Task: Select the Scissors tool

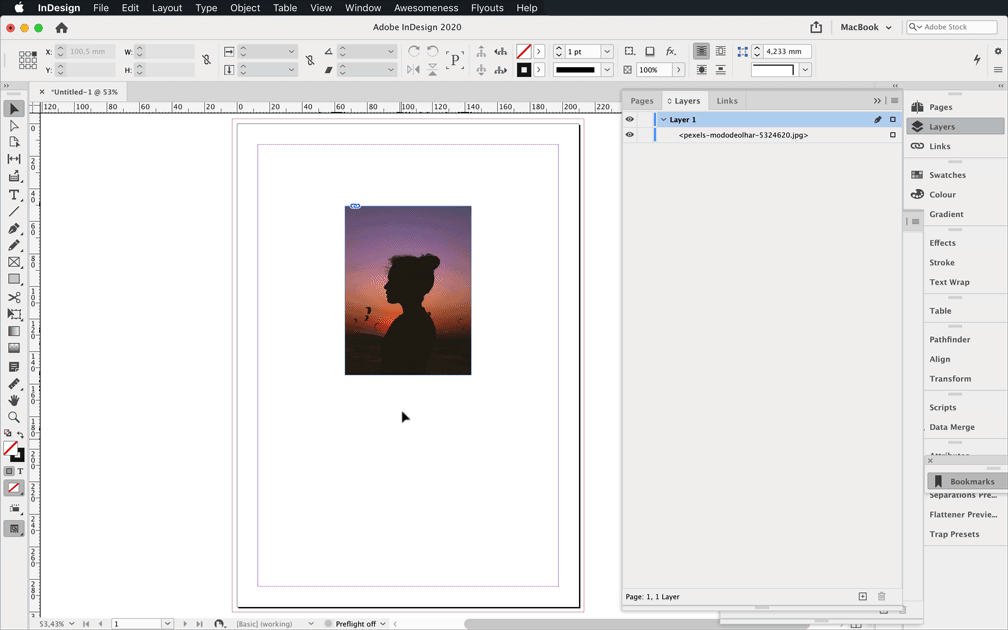Action: tap(14, 297)
